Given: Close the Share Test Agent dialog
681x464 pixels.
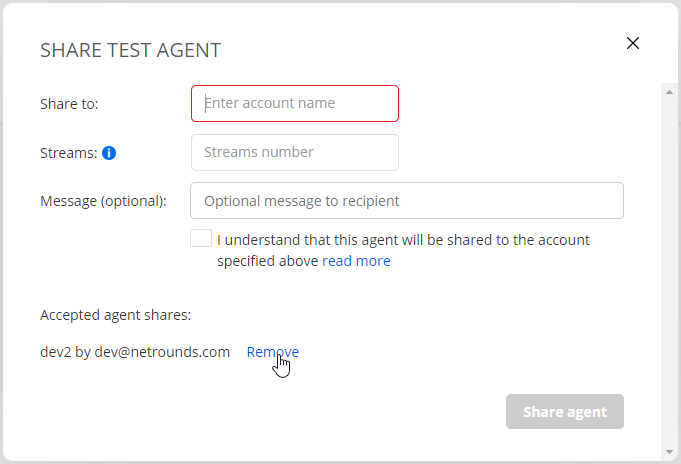Looking at the screenshot, I should pyautogui.click(x=632, y=43).
